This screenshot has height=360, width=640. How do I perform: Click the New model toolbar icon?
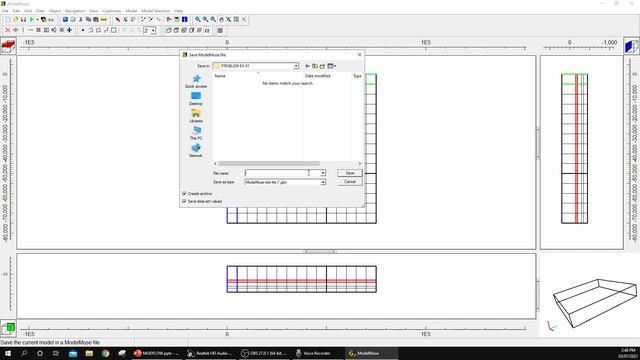click(x=8, y=19)
